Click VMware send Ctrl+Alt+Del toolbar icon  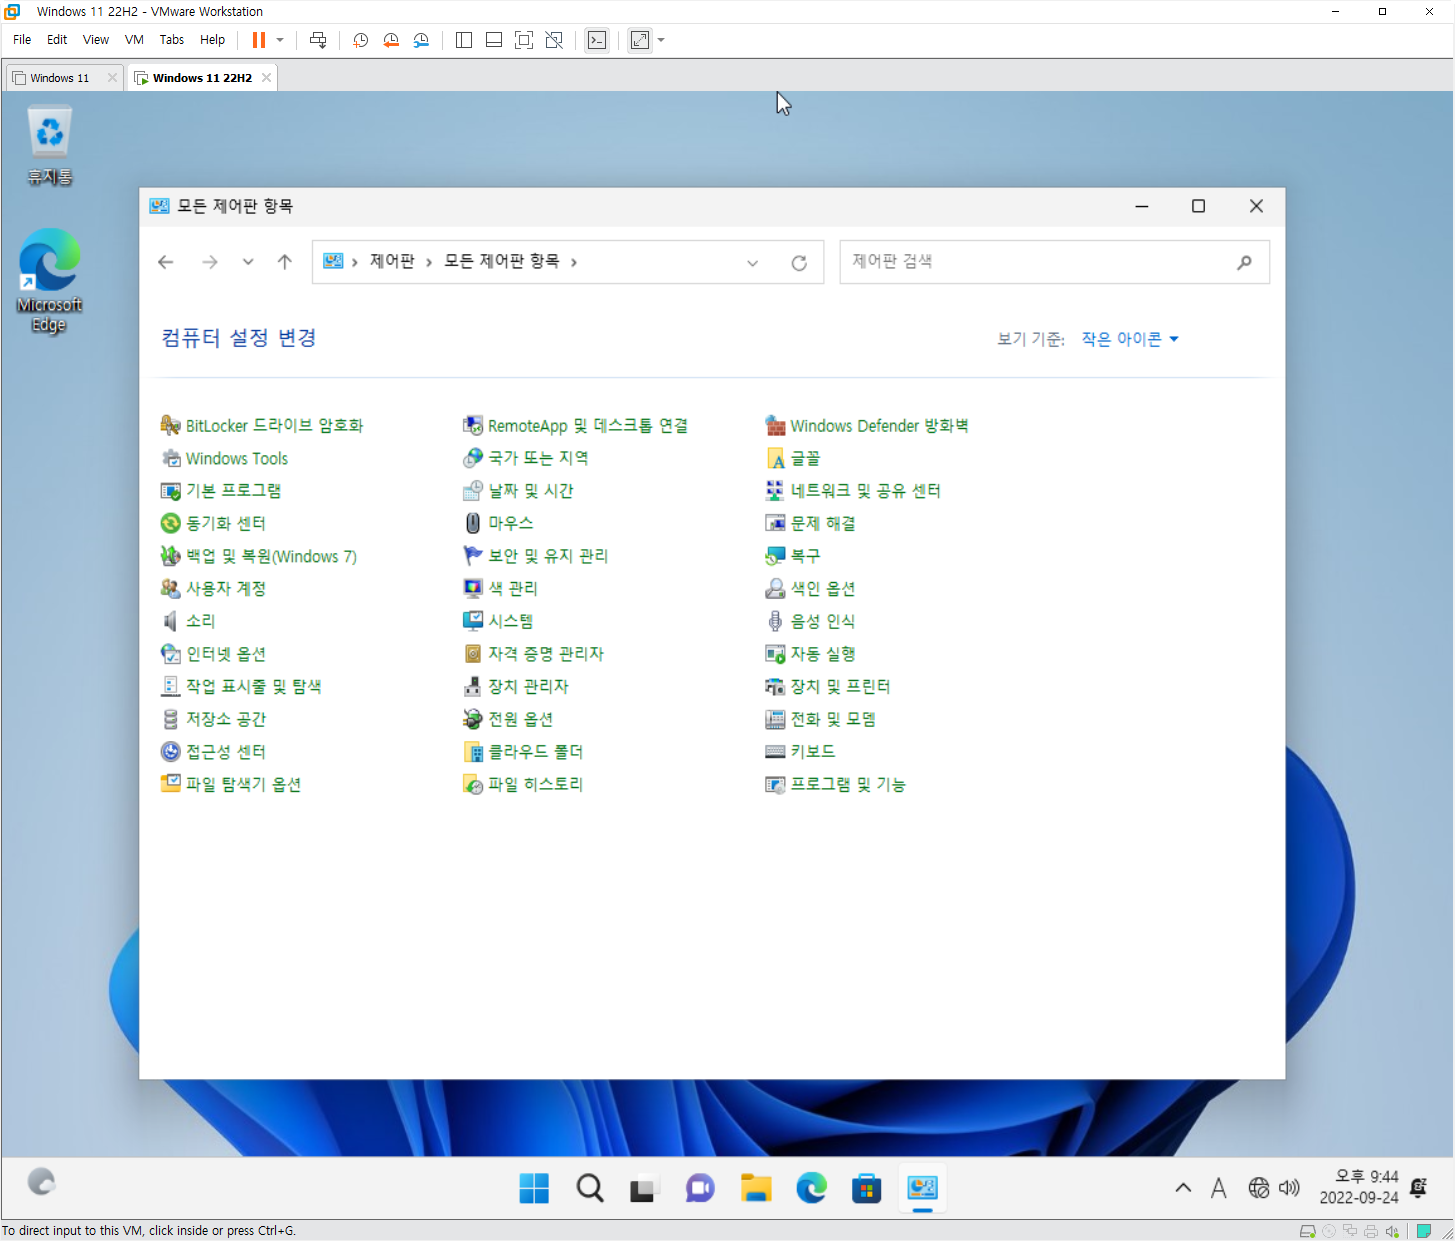318,40
